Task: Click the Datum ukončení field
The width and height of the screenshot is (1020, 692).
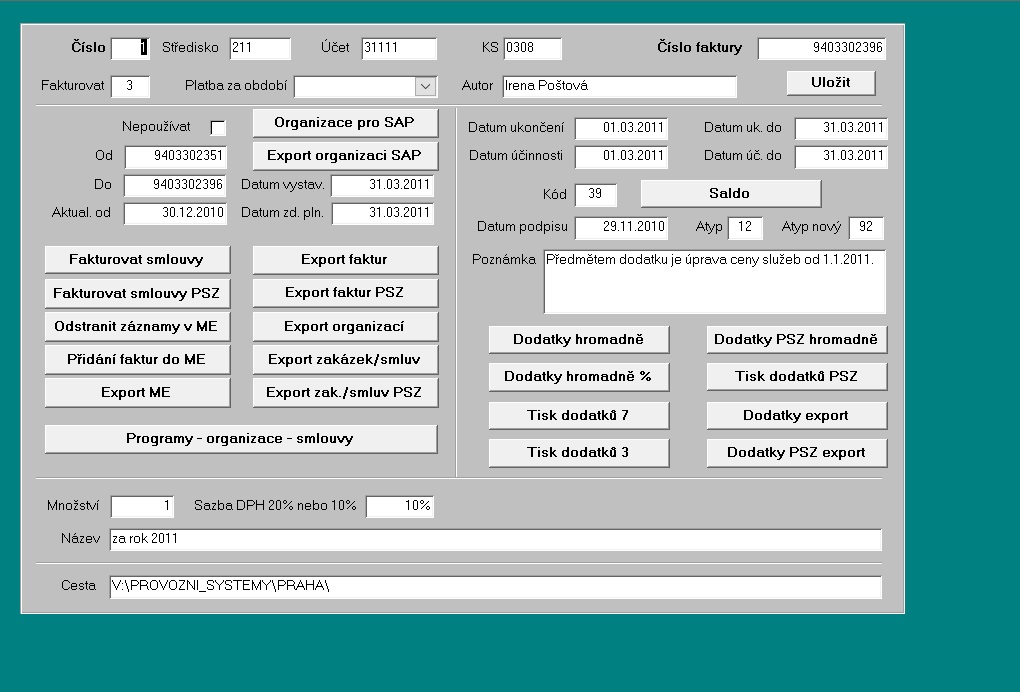Action: coord(621,128)
